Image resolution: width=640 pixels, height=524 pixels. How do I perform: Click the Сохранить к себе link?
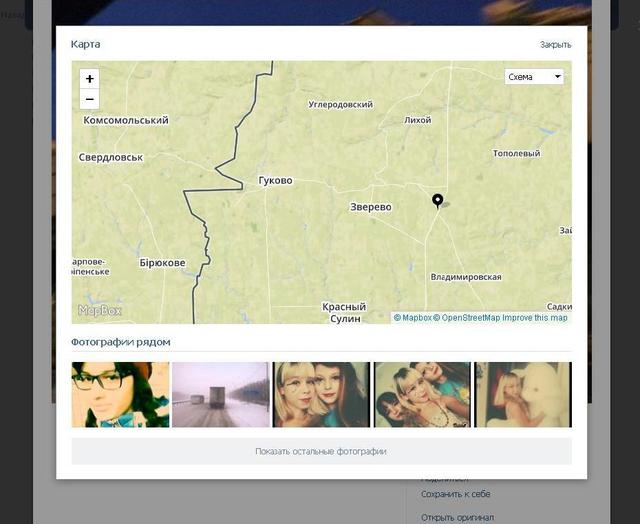pos(455,494)
